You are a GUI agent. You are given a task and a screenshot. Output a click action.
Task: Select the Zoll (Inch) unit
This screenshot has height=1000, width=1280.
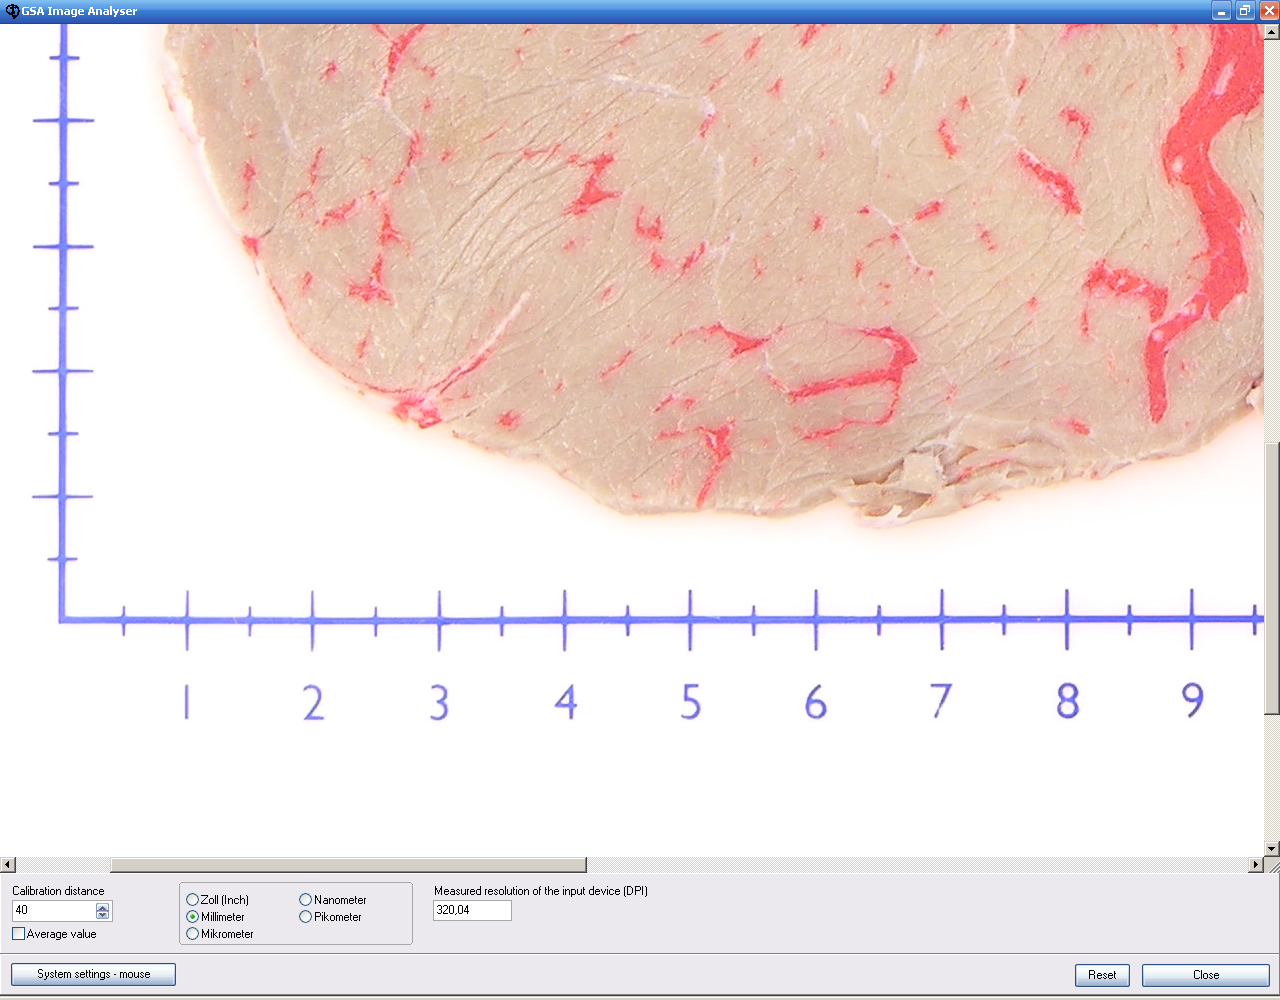coord(192,900)
